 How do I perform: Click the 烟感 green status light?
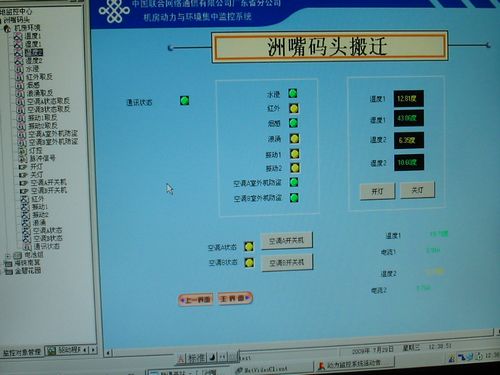(293, 123)
